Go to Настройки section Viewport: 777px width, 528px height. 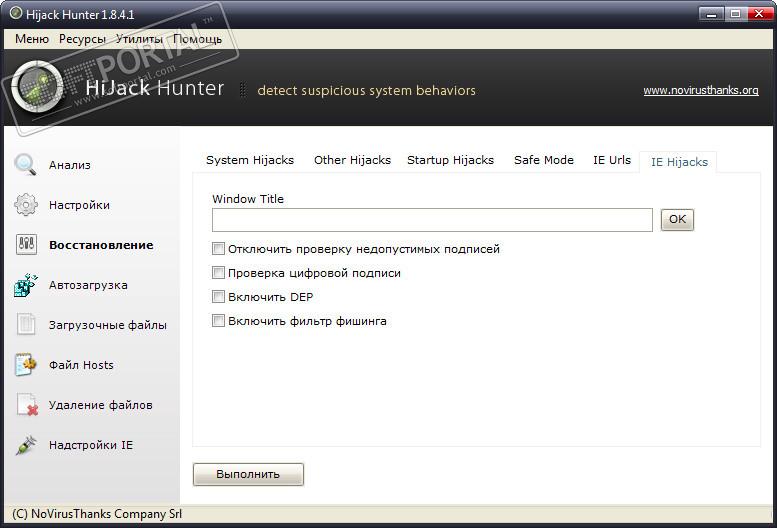click(x=79, y=205)
